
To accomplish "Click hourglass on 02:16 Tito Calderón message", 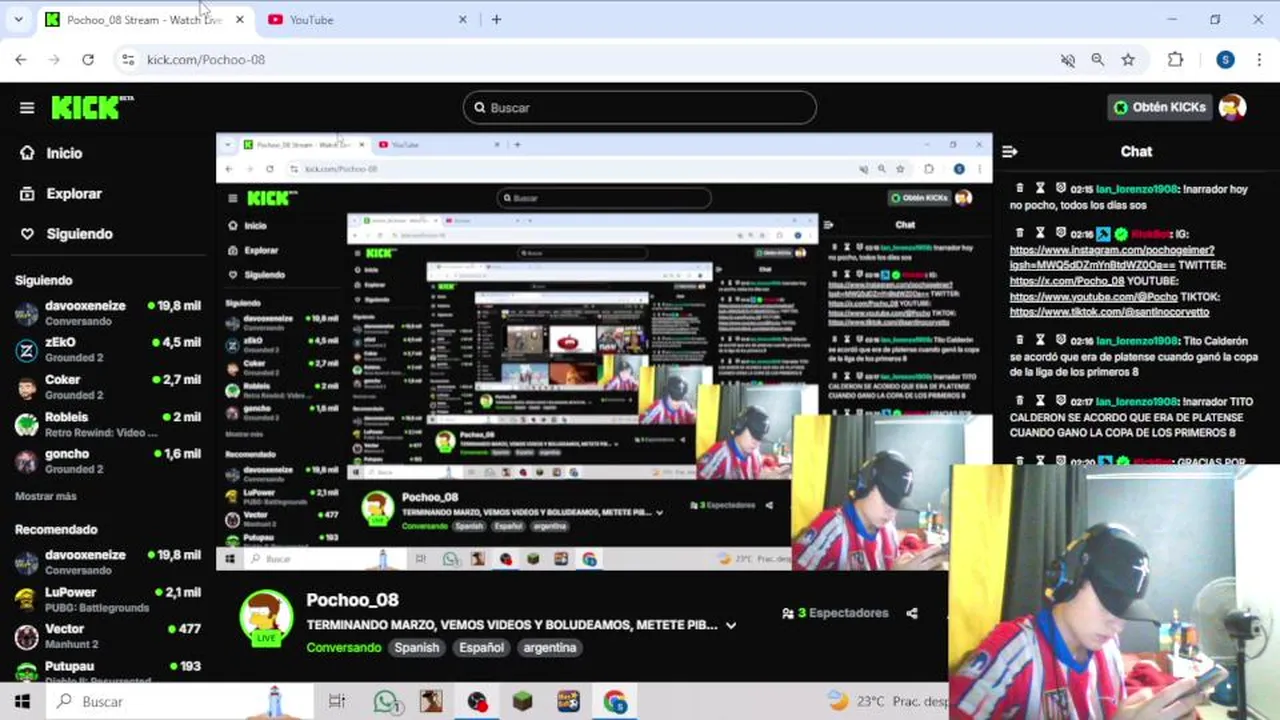I will 1040,340.
